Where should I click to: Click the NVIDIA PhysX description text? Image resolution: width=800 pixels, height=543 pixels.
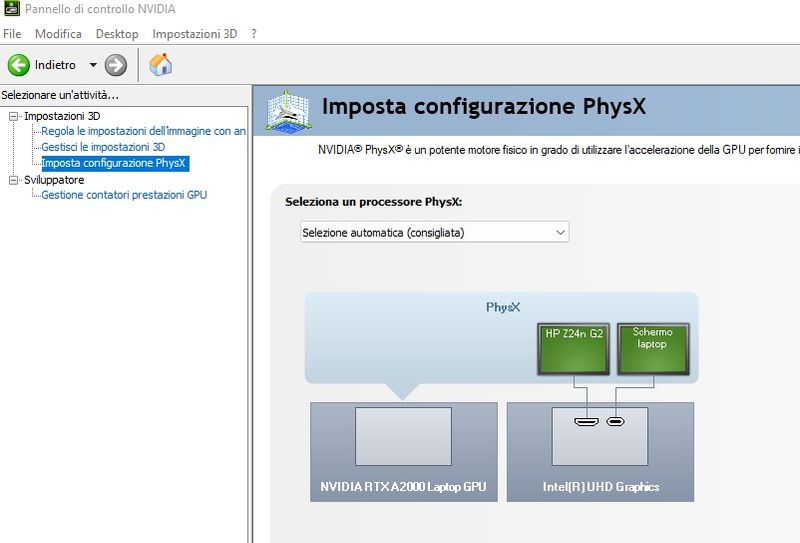pyautogui.click(x=559, y=150)
